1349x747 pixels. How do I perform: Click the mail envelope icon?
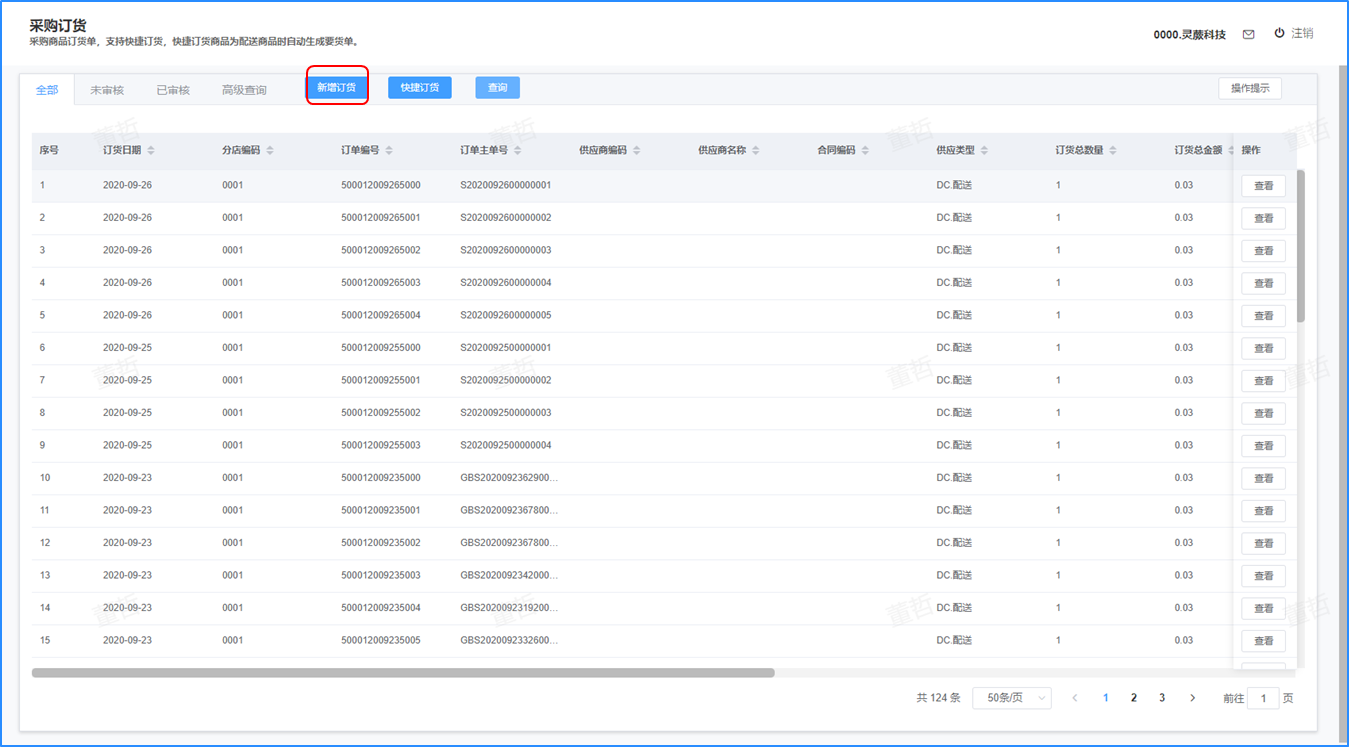coord(1248,34)
